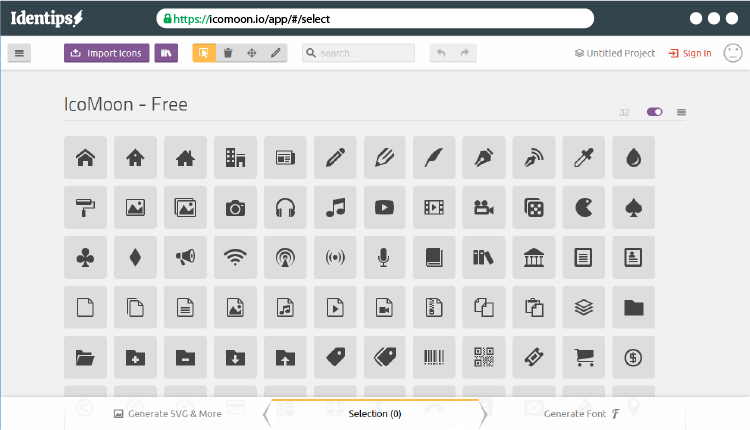Select the podcast icon

tap(285, 257)
